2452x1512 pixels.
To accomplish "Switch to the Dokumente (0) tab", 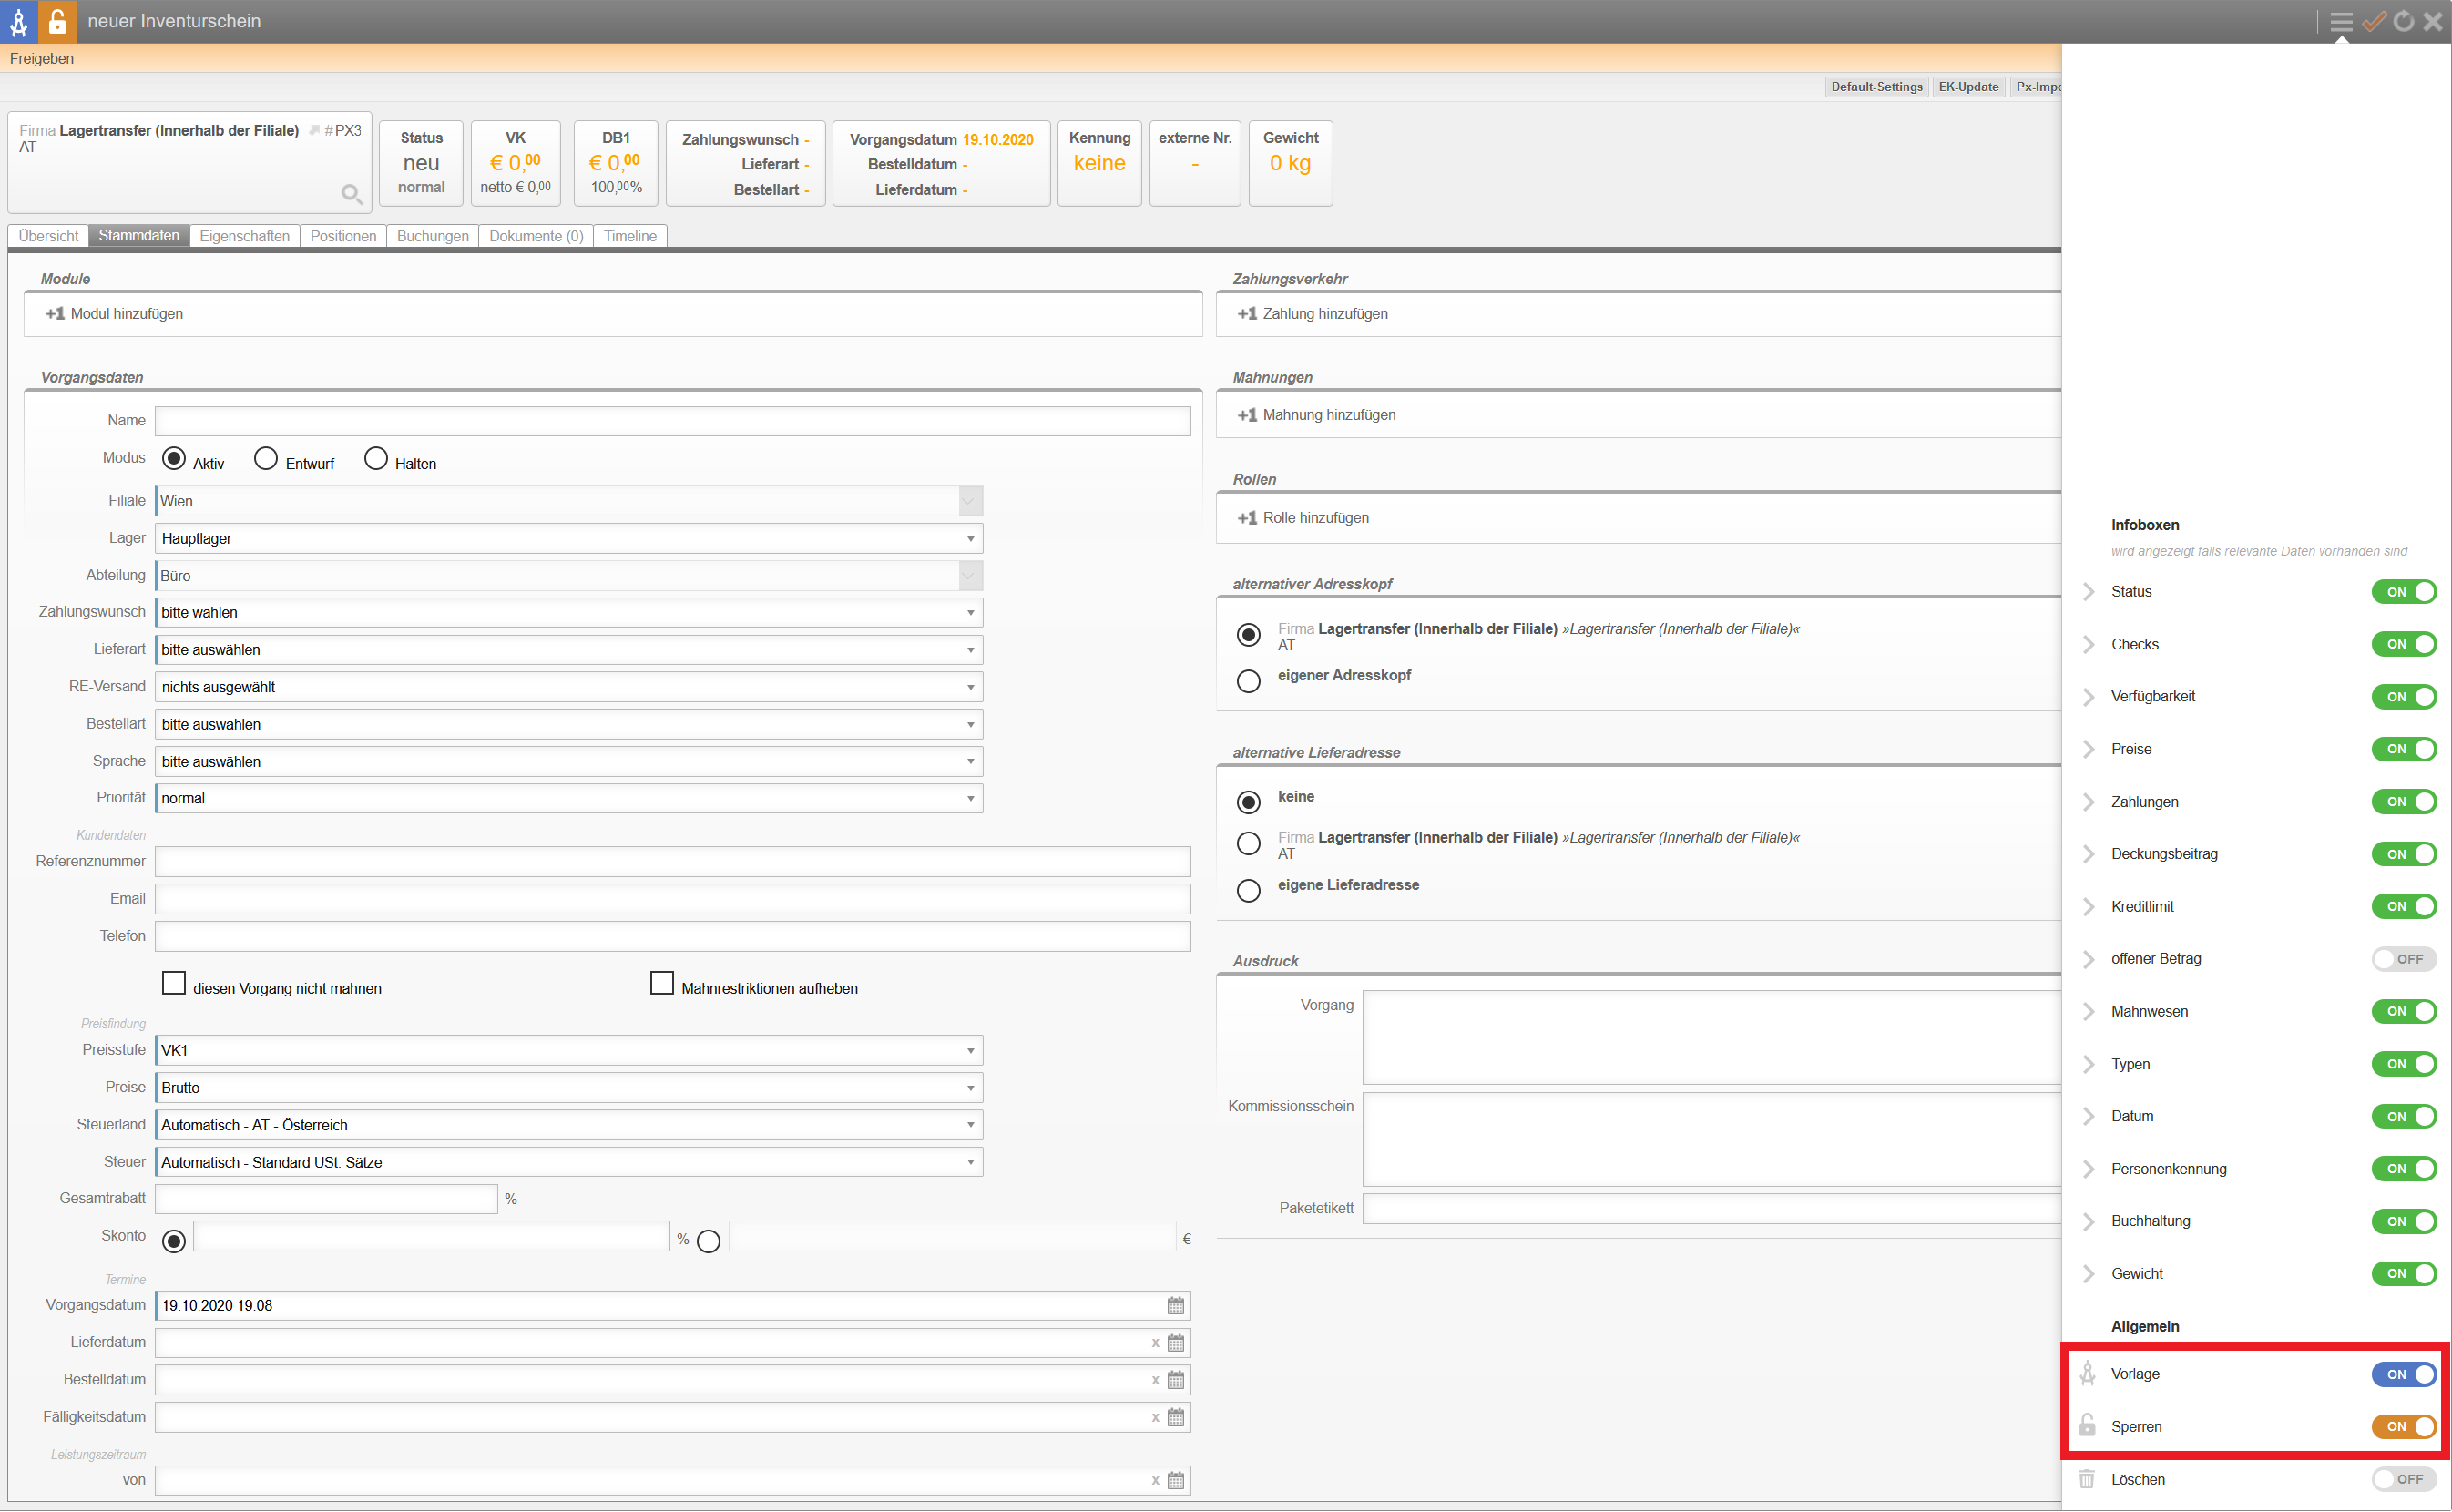I will (x=536, y=236).
